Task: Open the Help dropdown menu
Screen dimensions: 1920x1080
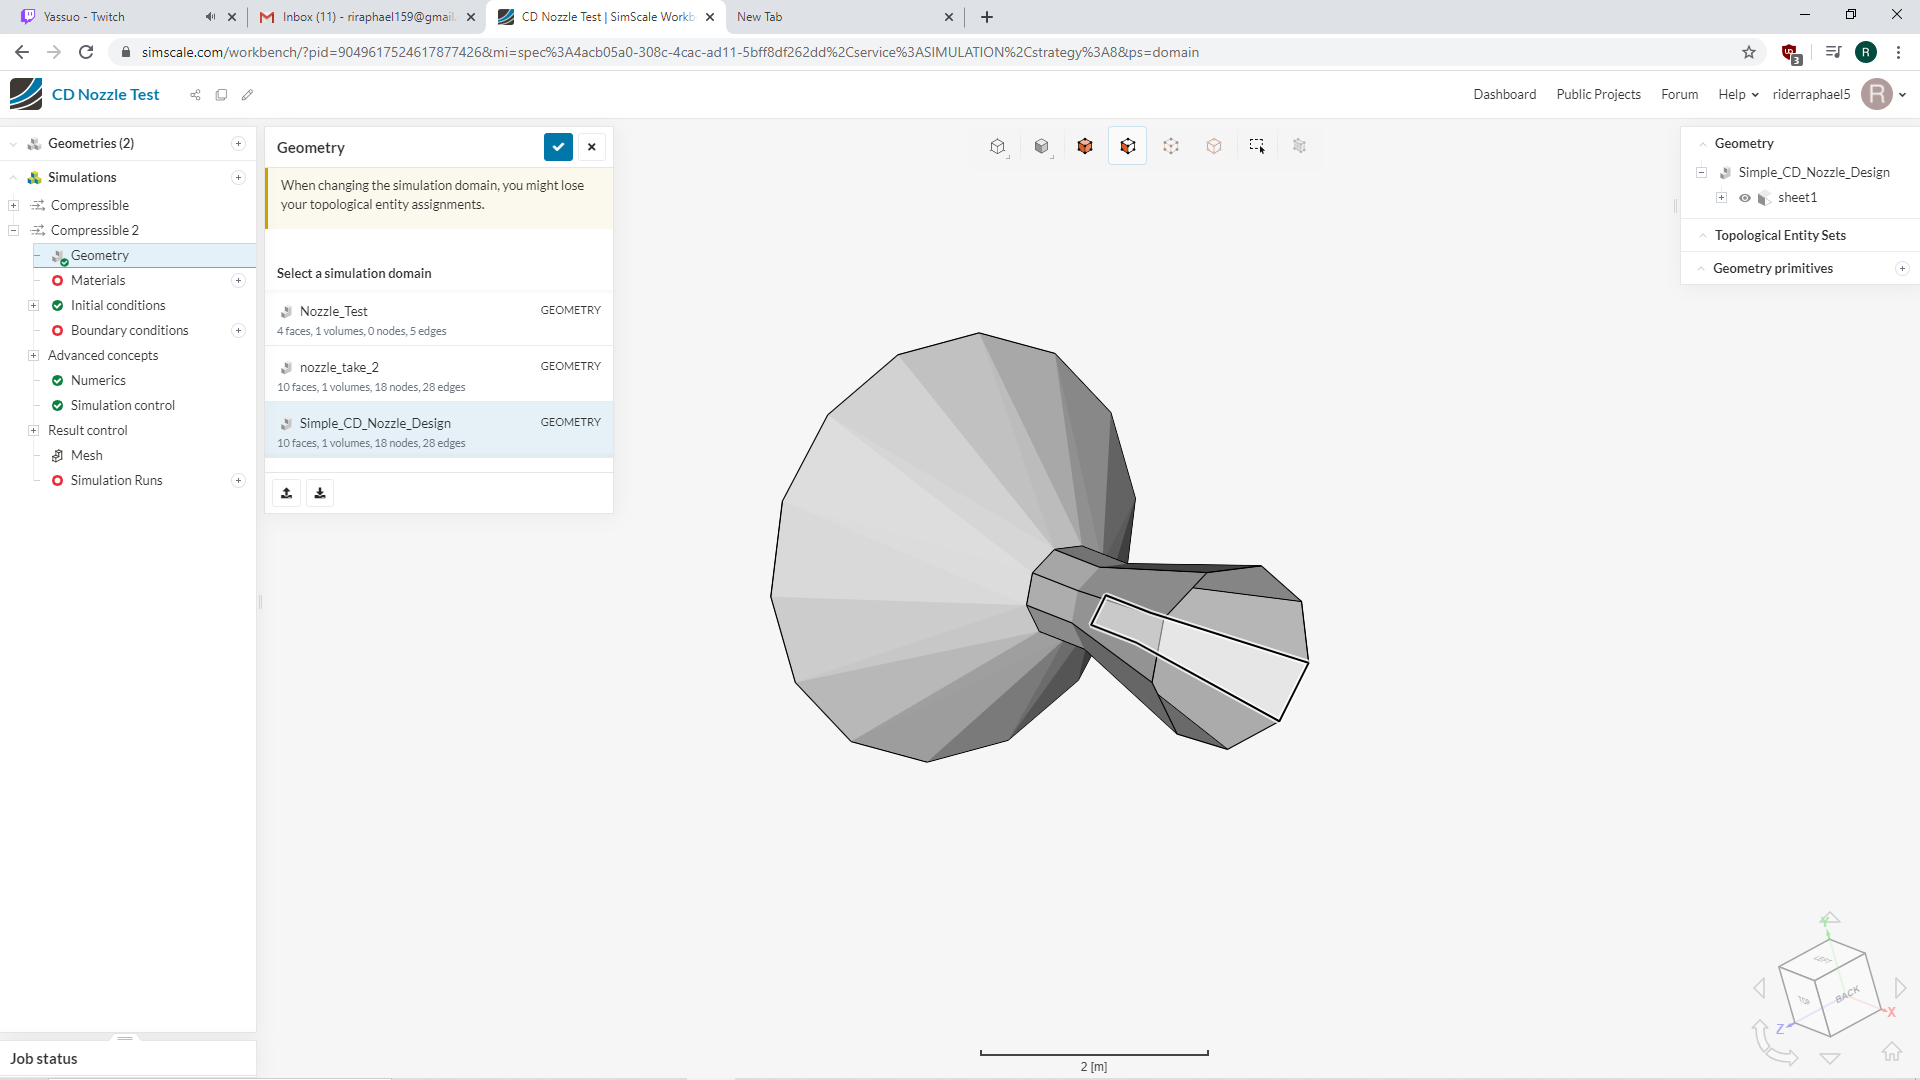Action: (x=1738, y=95)
